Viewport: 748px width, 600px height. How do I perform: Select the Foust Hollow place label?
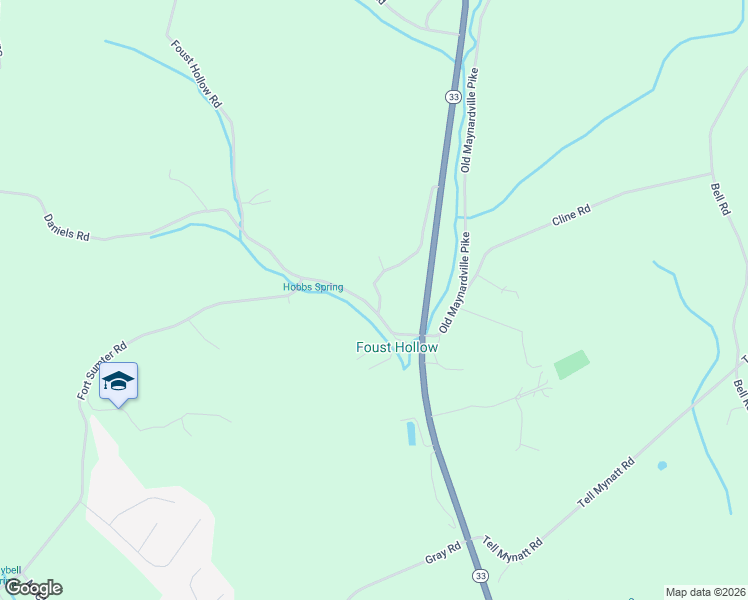(x=397, y=347)
